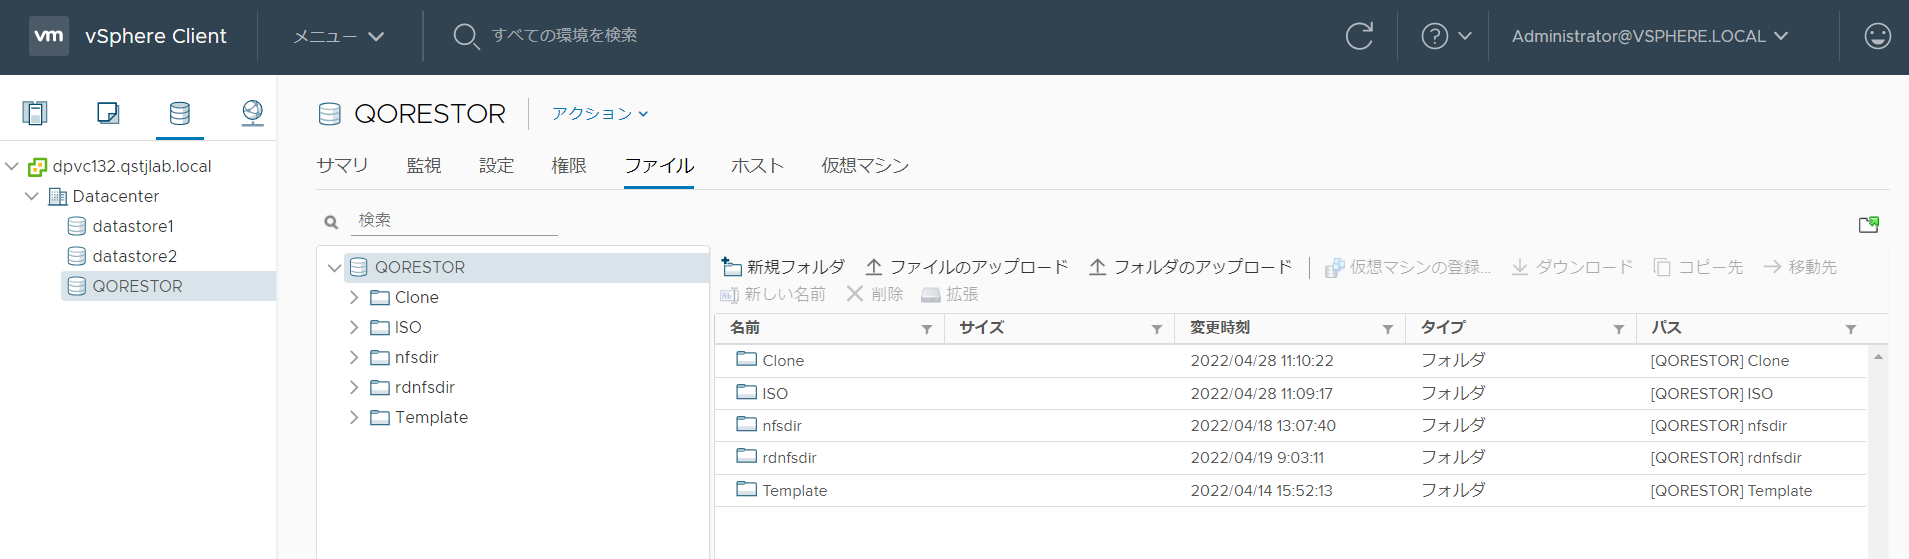Click the vm logo in the header
Screen dimensions: 1909x559
49,36
